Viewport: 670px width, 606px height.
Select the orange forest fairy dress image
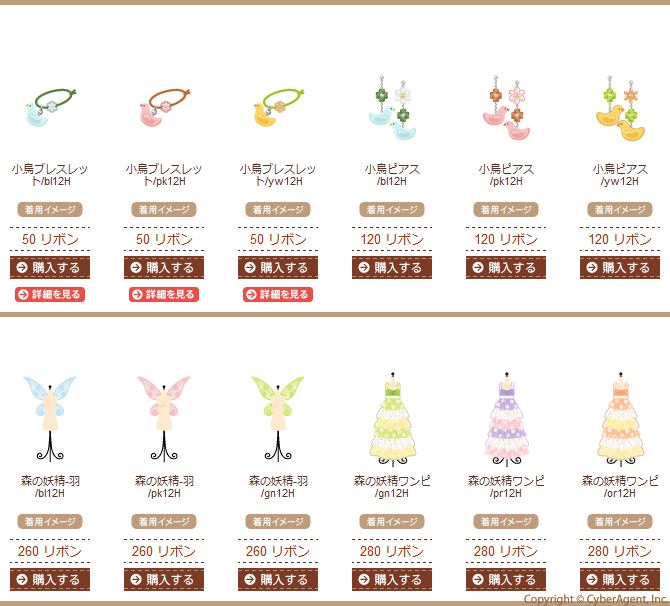tap(620, 419)
